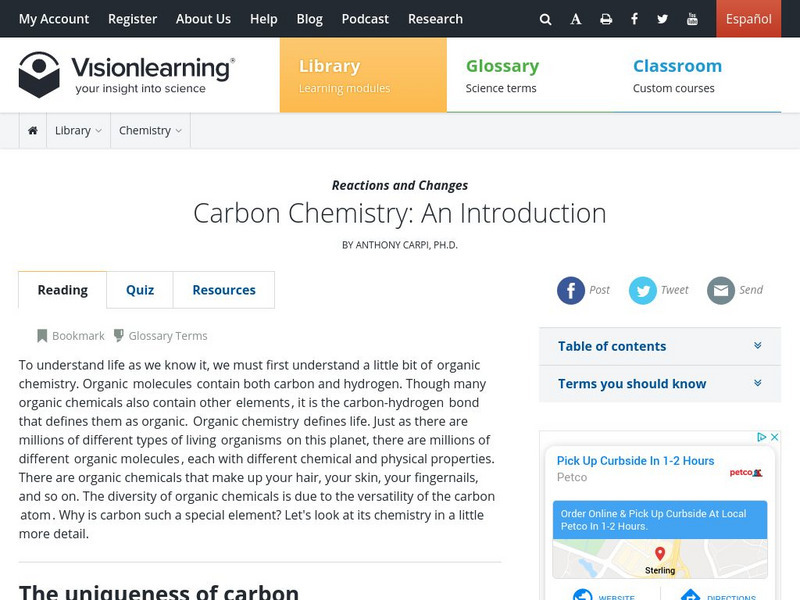Screen dimensions: 800x600
Task: Bookmark this reading module
Action: pyautogui.click(x=70, y=336)
